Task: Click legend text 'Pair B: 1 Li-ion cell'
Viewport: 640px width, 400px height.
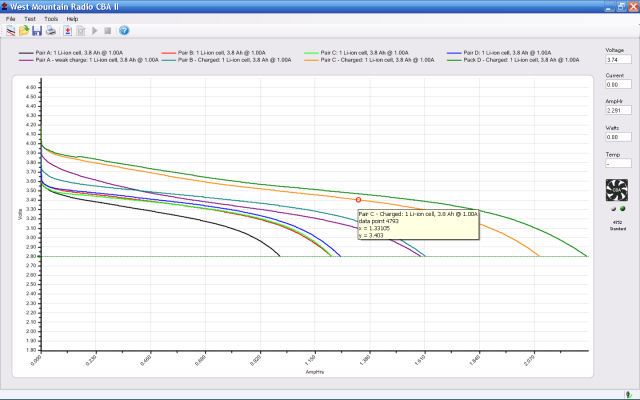Action: (201, 53)
